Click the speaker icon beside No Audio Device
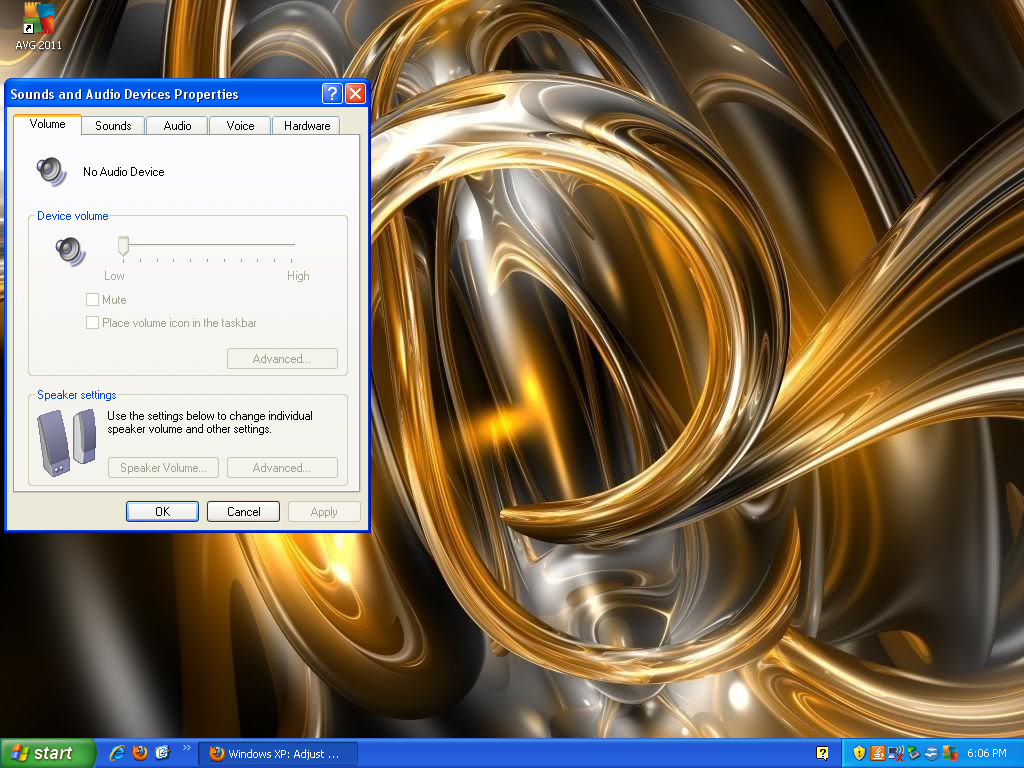The height and width of the screenshot is (768, 1024). 52,172
